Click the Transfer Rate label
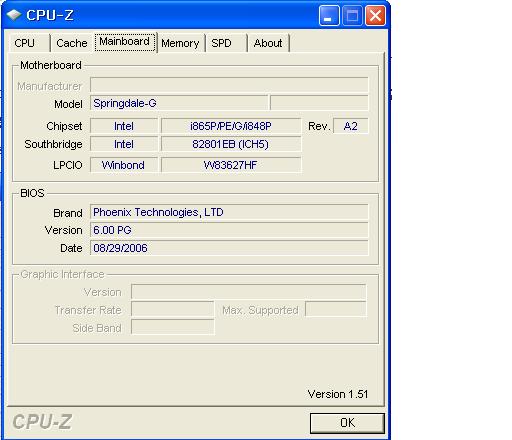Viewport: 512px width, 440px height. pos(88,310)
